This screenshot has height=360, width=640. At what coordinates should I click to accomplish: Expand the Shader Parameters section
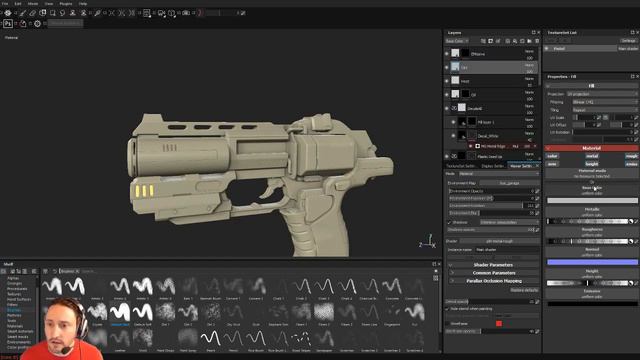(x=493, y=265)
